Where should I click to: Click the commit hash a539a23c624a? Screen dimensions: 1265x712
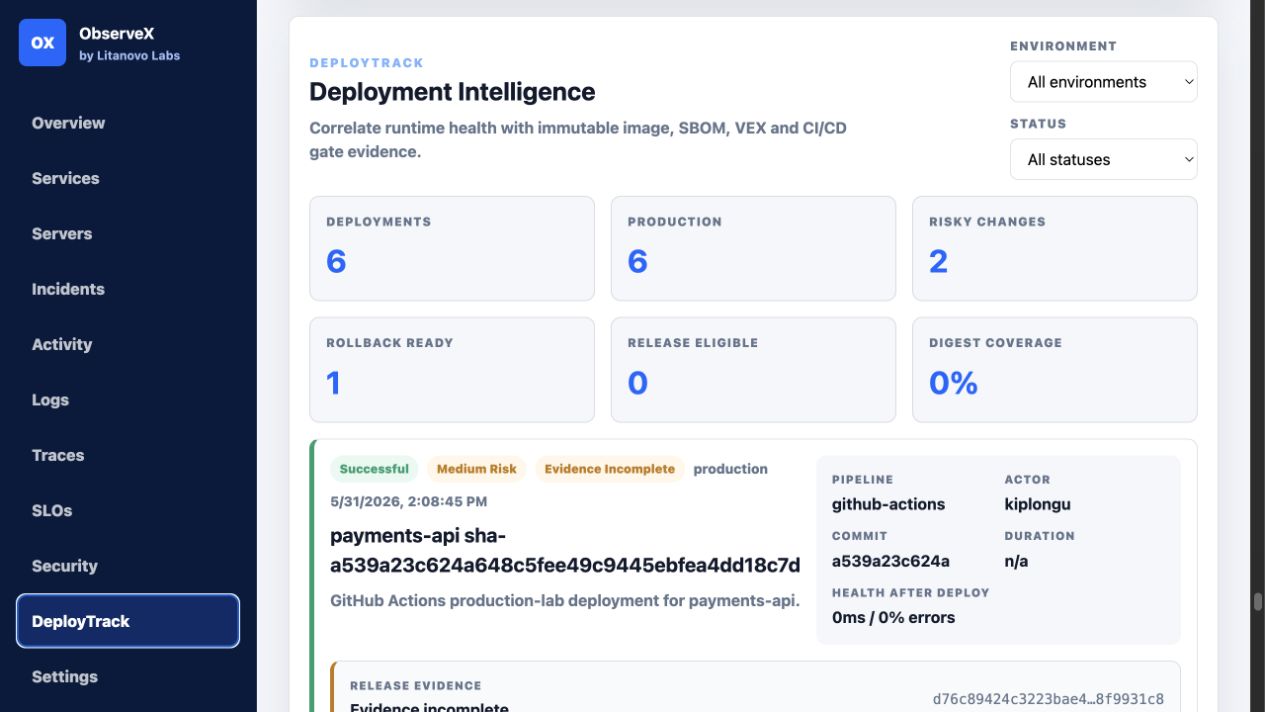[891, 561]
